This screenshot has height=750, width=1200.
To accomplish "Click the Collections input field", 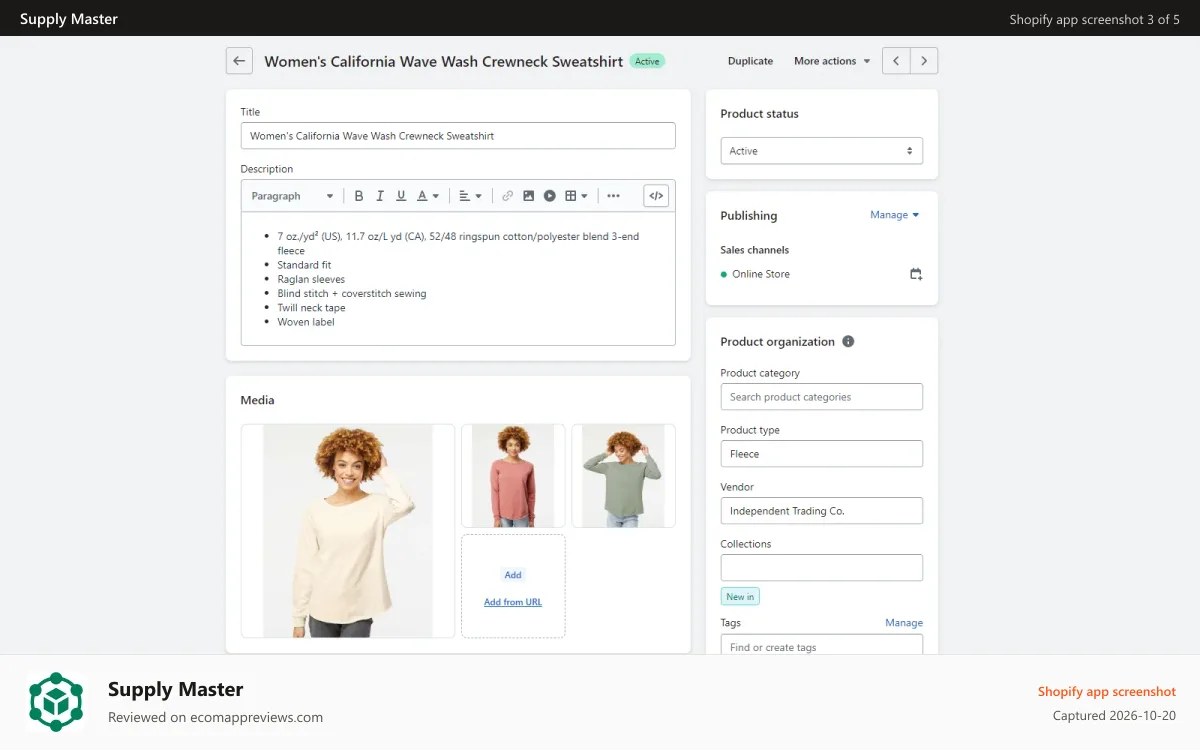I will point(822,568).
